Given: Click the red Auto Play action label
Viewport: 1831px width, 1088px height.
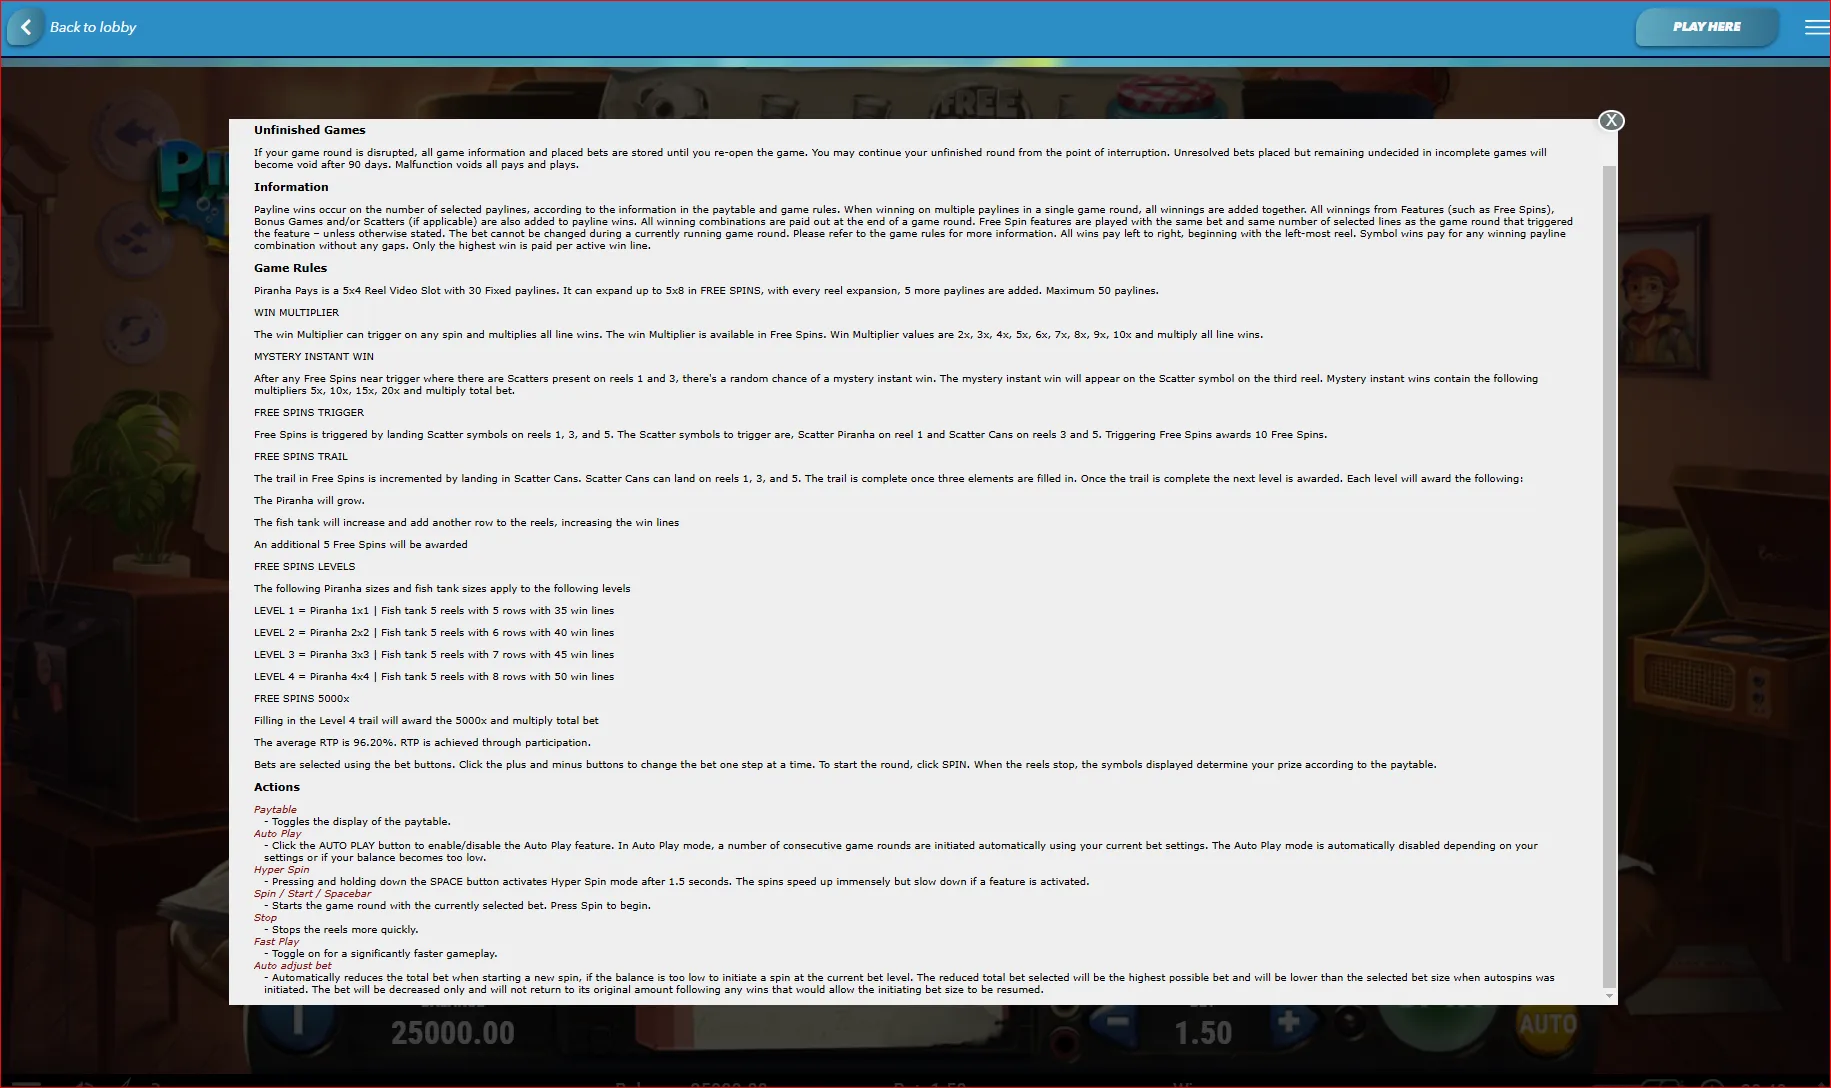Looking at the screenshot, I should pyautogui.click(x=277, y=834).
